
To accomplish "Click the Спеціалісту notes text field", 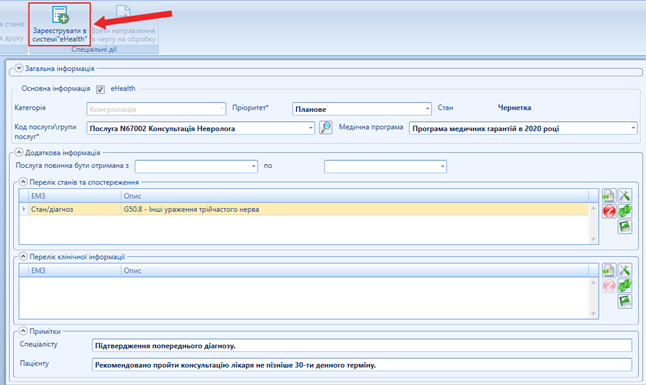I will [362, 345].
